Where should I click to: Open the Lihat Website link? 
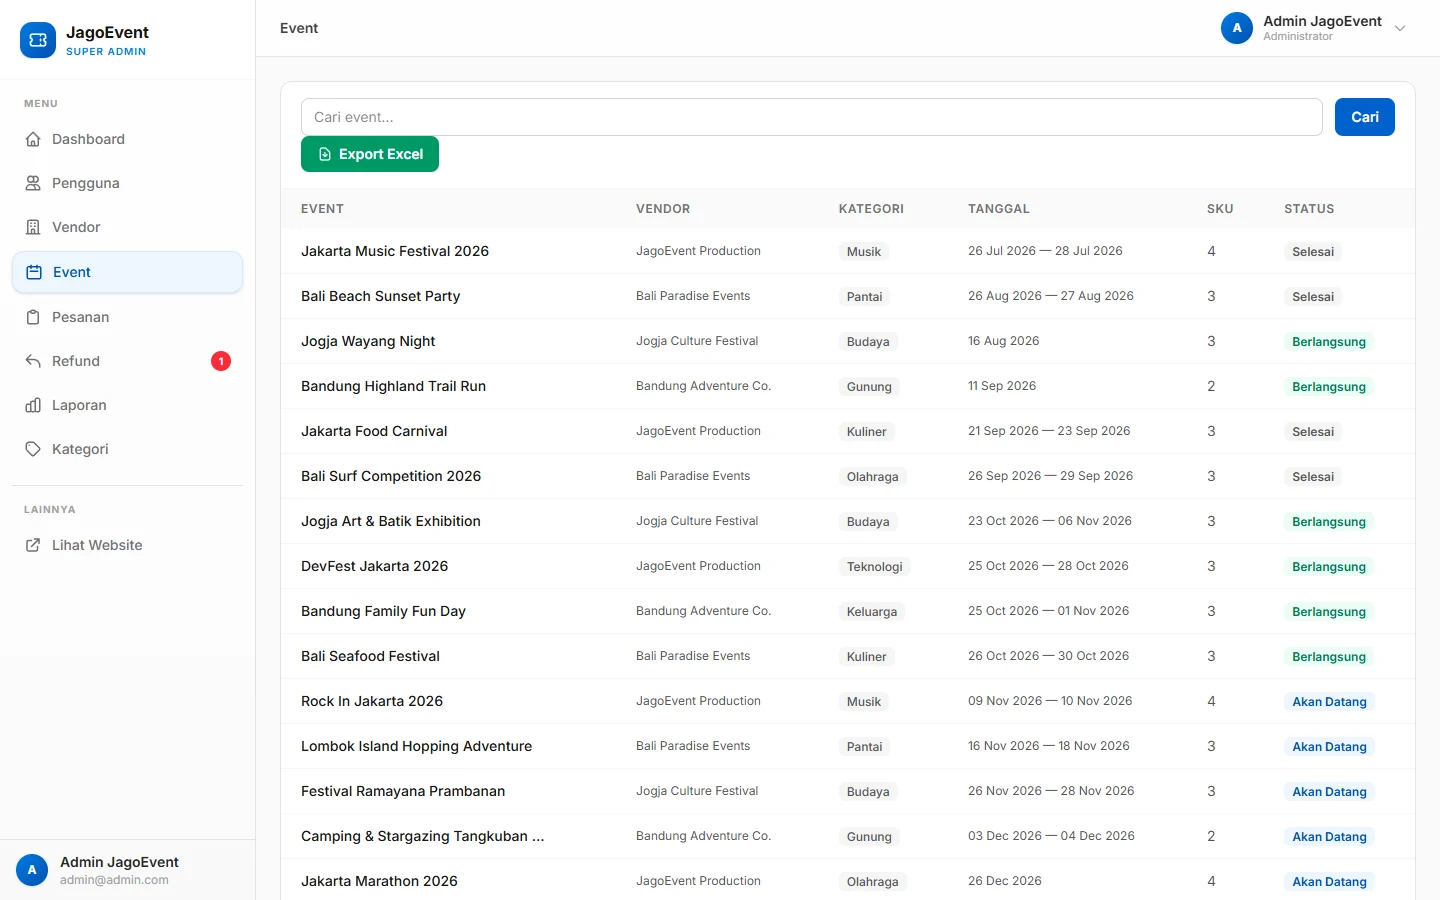(128, 545)
